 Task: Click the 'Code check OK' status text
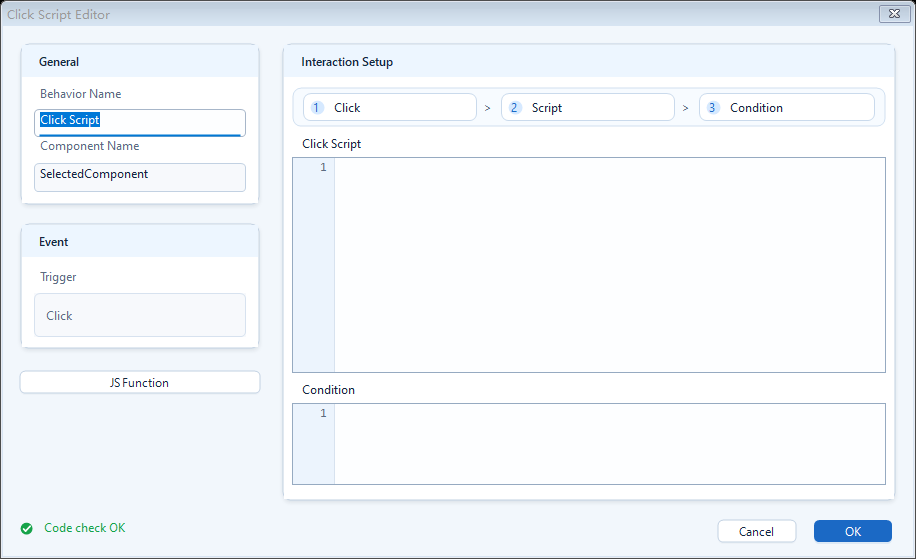[85, 528]
